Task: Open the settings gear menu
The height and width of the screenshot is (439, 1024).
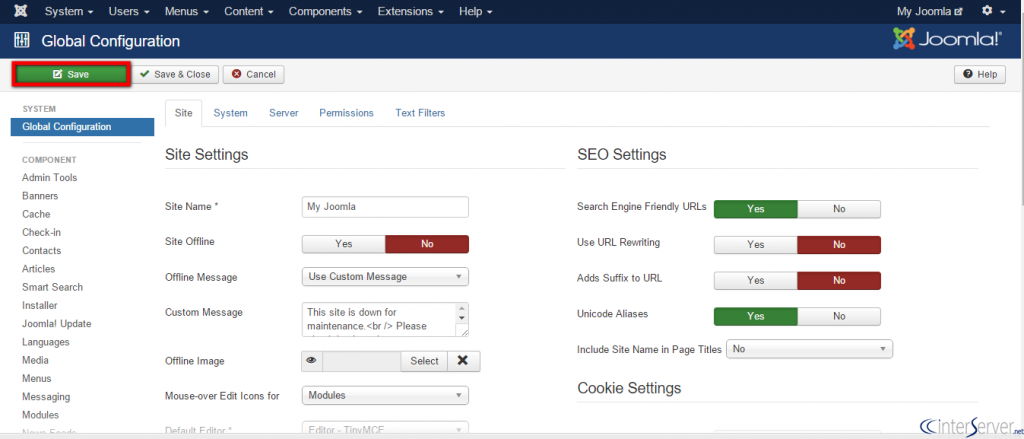Action: [x=993, y=11]
